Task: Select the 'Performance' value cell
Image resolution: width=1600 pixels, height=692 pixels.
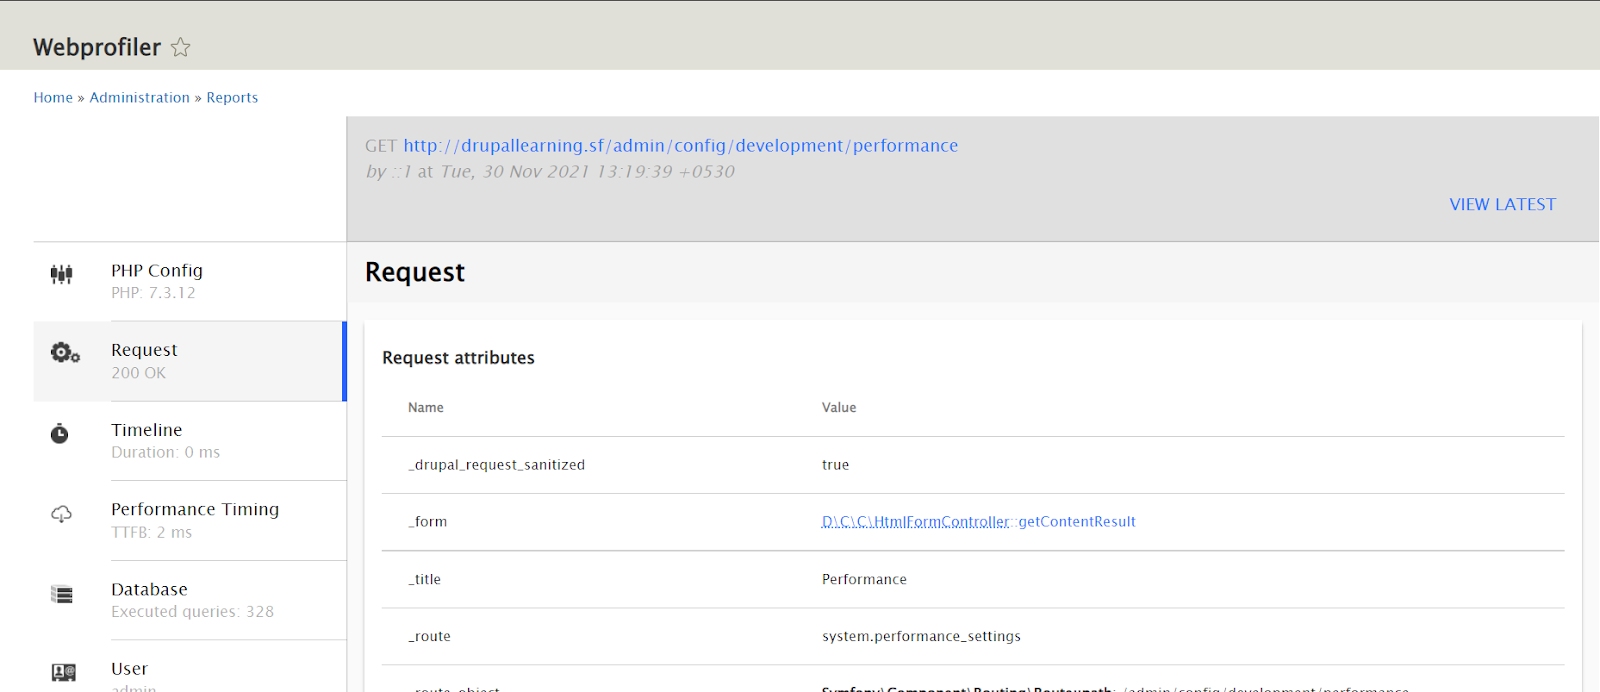Action: (x=865, y=580)
